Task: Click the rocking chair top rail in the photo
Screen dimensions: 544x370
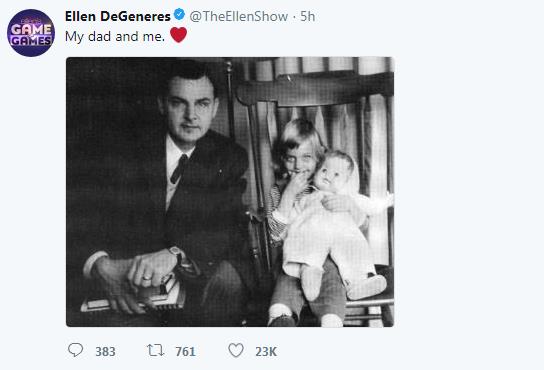Action: (315, 90)
